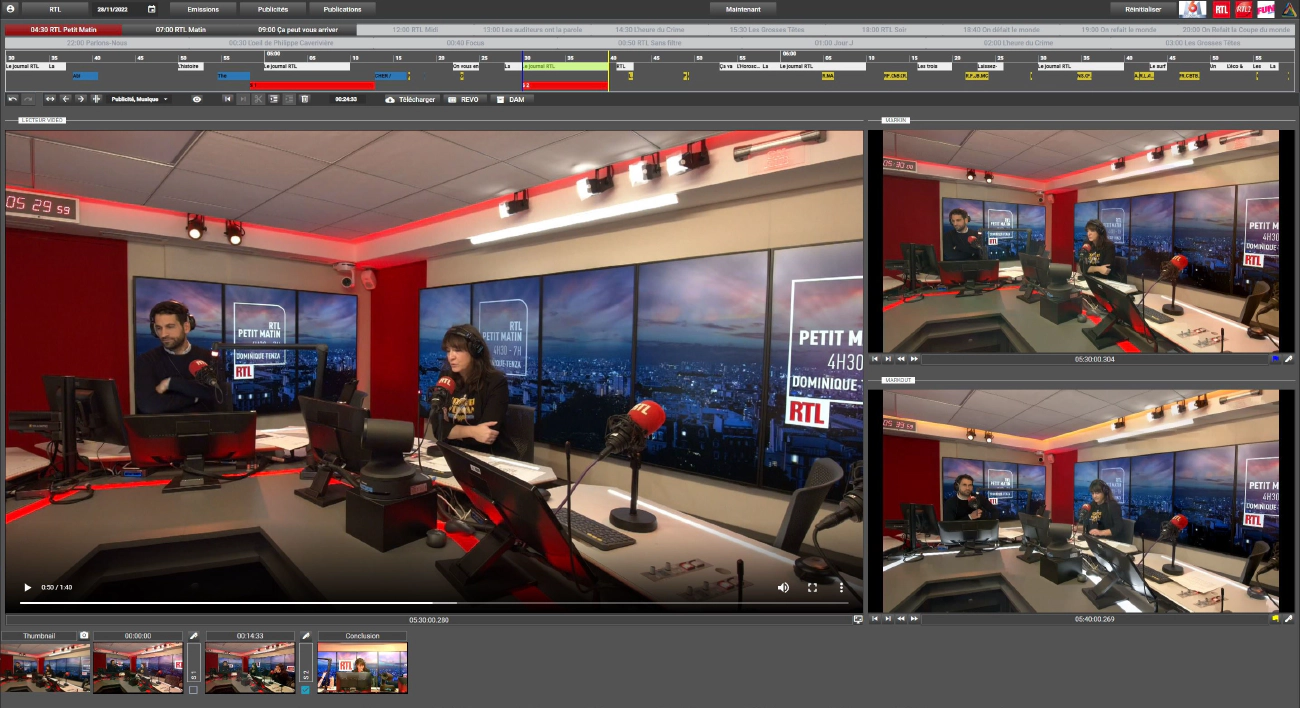
Task: Click the wrench icon under Mark In
Action: [1289, 358]
